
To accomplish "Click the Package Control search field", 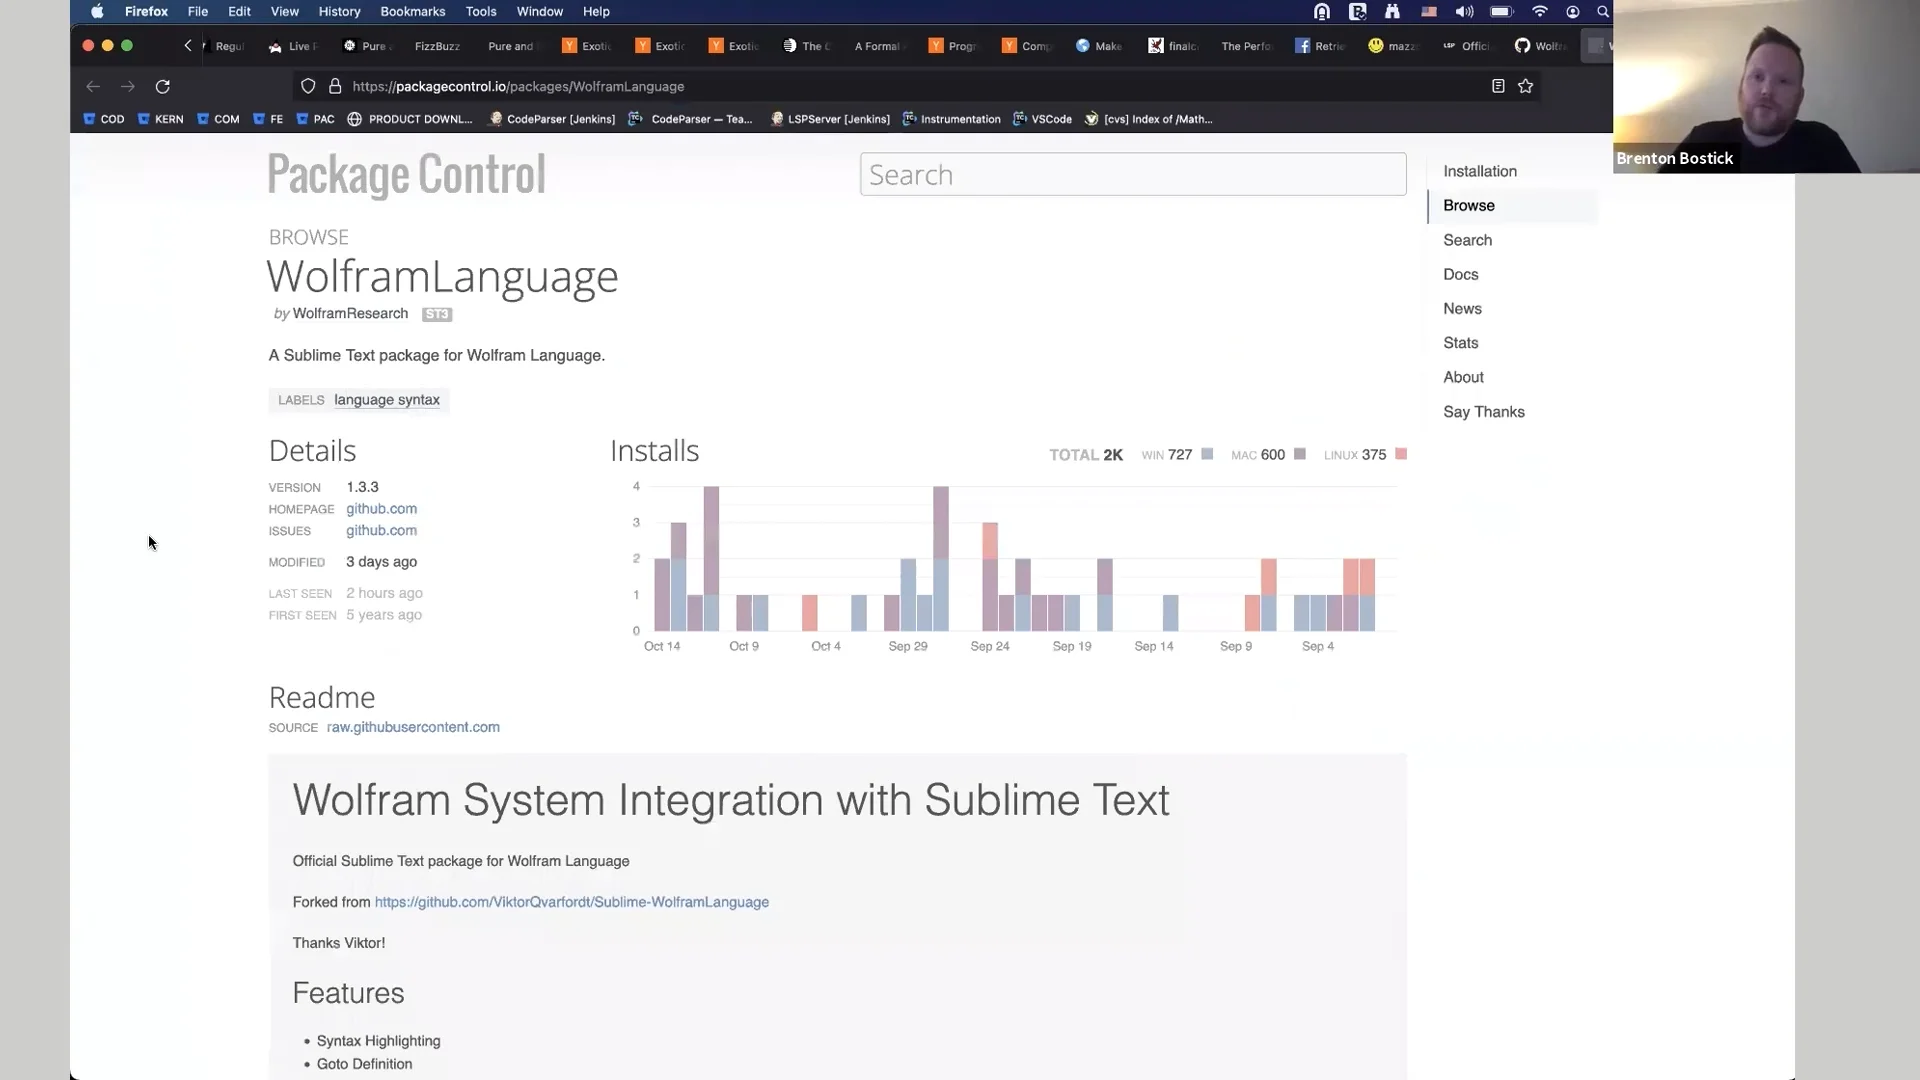I will coord(1132,175).
